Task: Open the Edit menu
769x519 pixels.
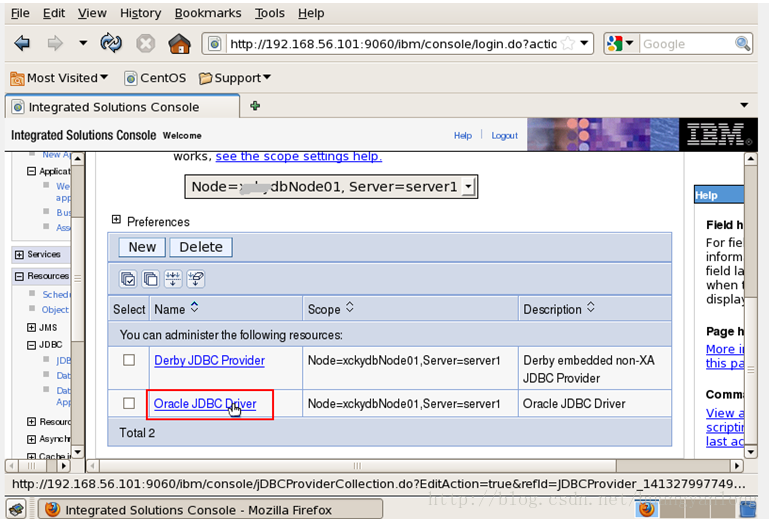Action: coord(53,13)
